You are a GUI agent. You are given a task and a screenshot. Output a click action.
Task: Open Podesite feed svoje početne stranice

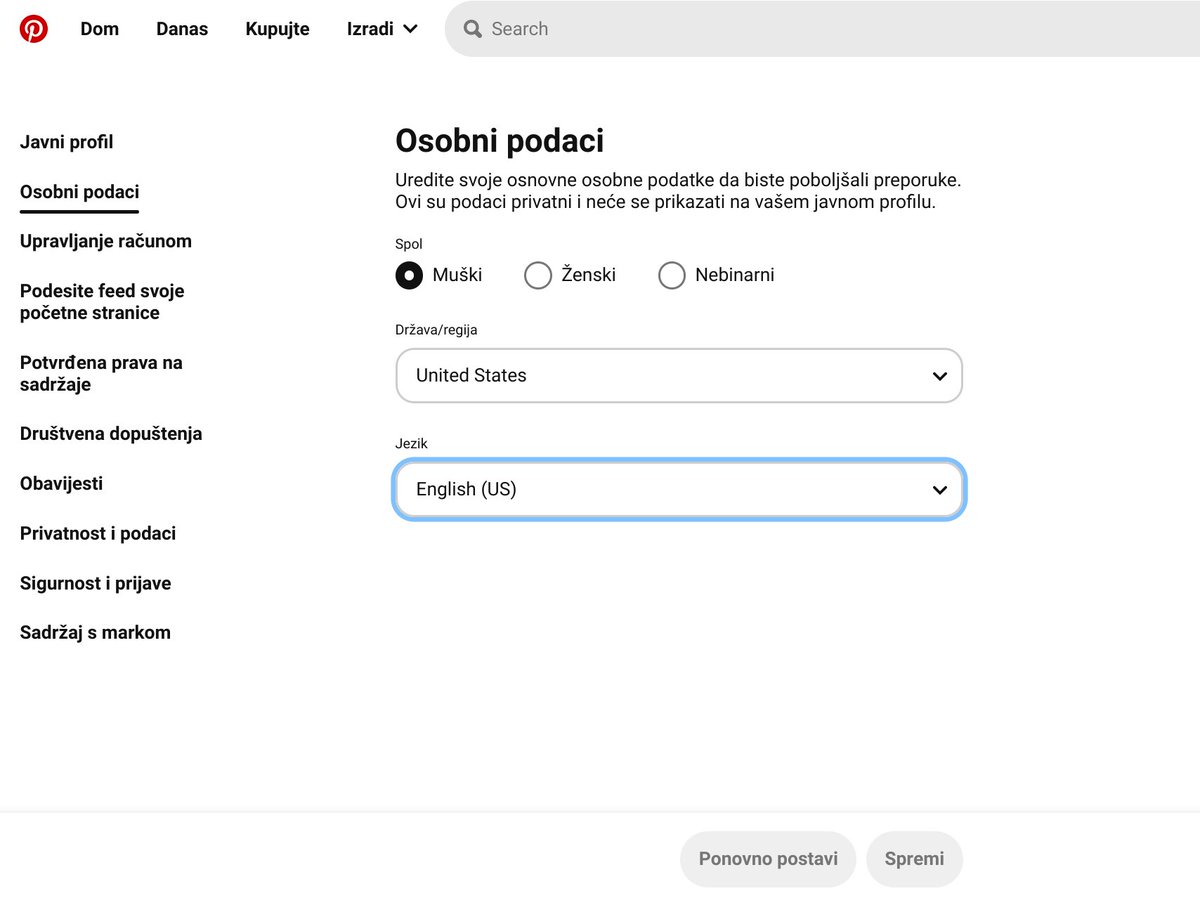pos(102,302)
